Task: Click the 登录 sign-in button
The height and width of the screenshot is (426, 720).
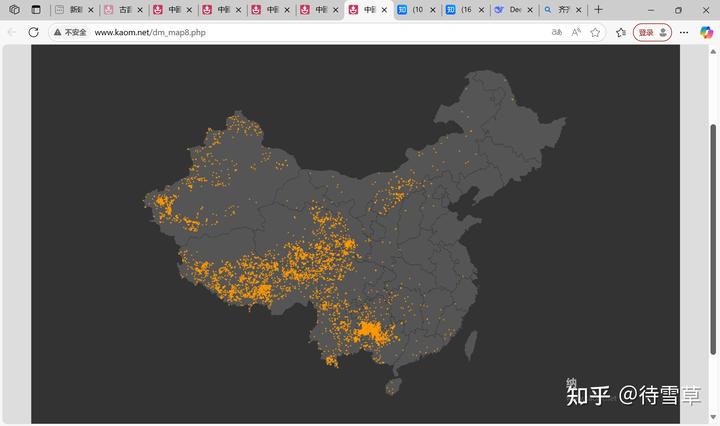Action: (652, 32)
